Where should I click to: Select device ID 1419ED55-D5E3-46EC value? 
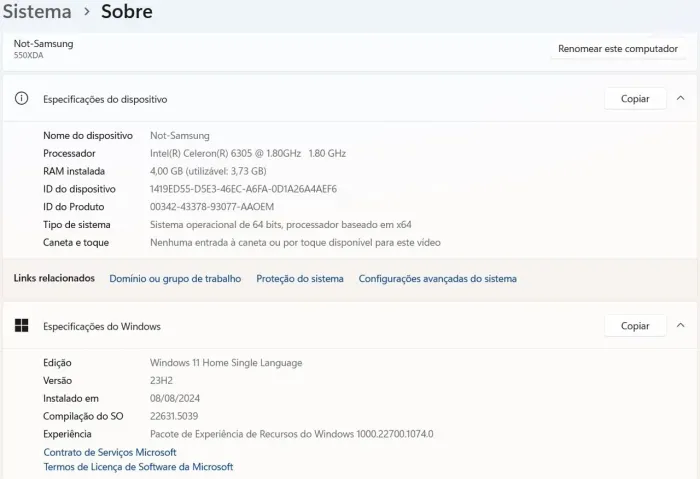pyautogui.click(x=243, y=189)
